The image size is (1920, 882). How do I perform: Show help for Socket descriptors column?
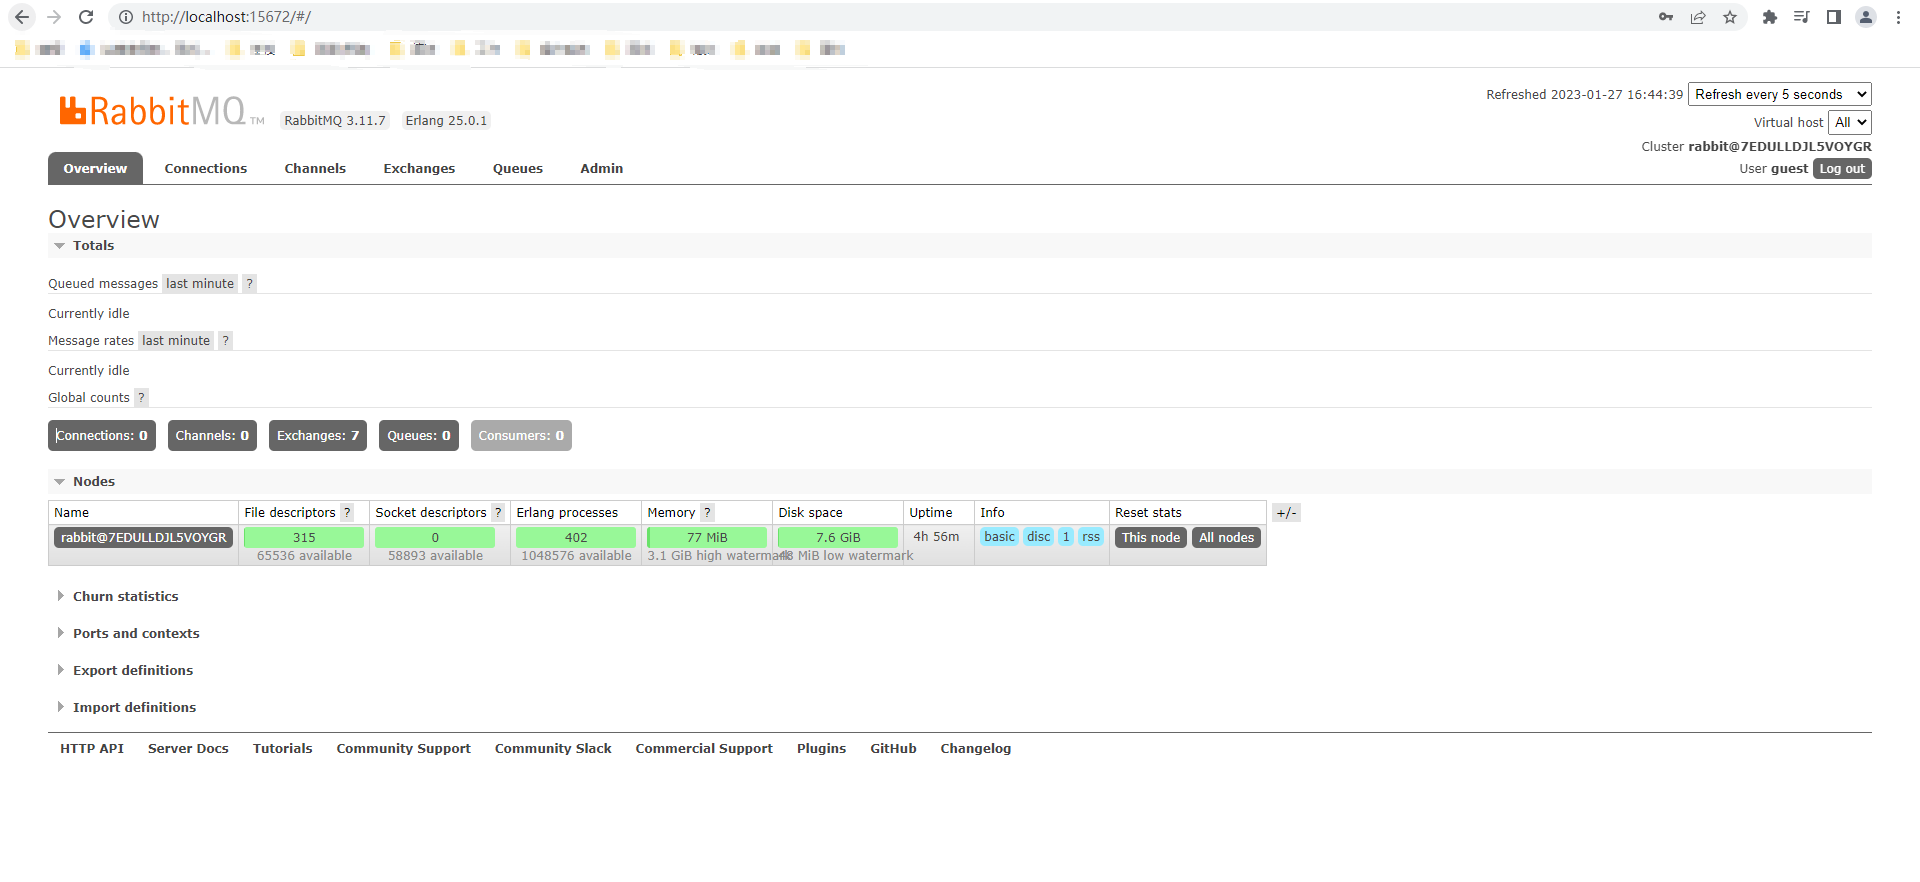(498, 513)
